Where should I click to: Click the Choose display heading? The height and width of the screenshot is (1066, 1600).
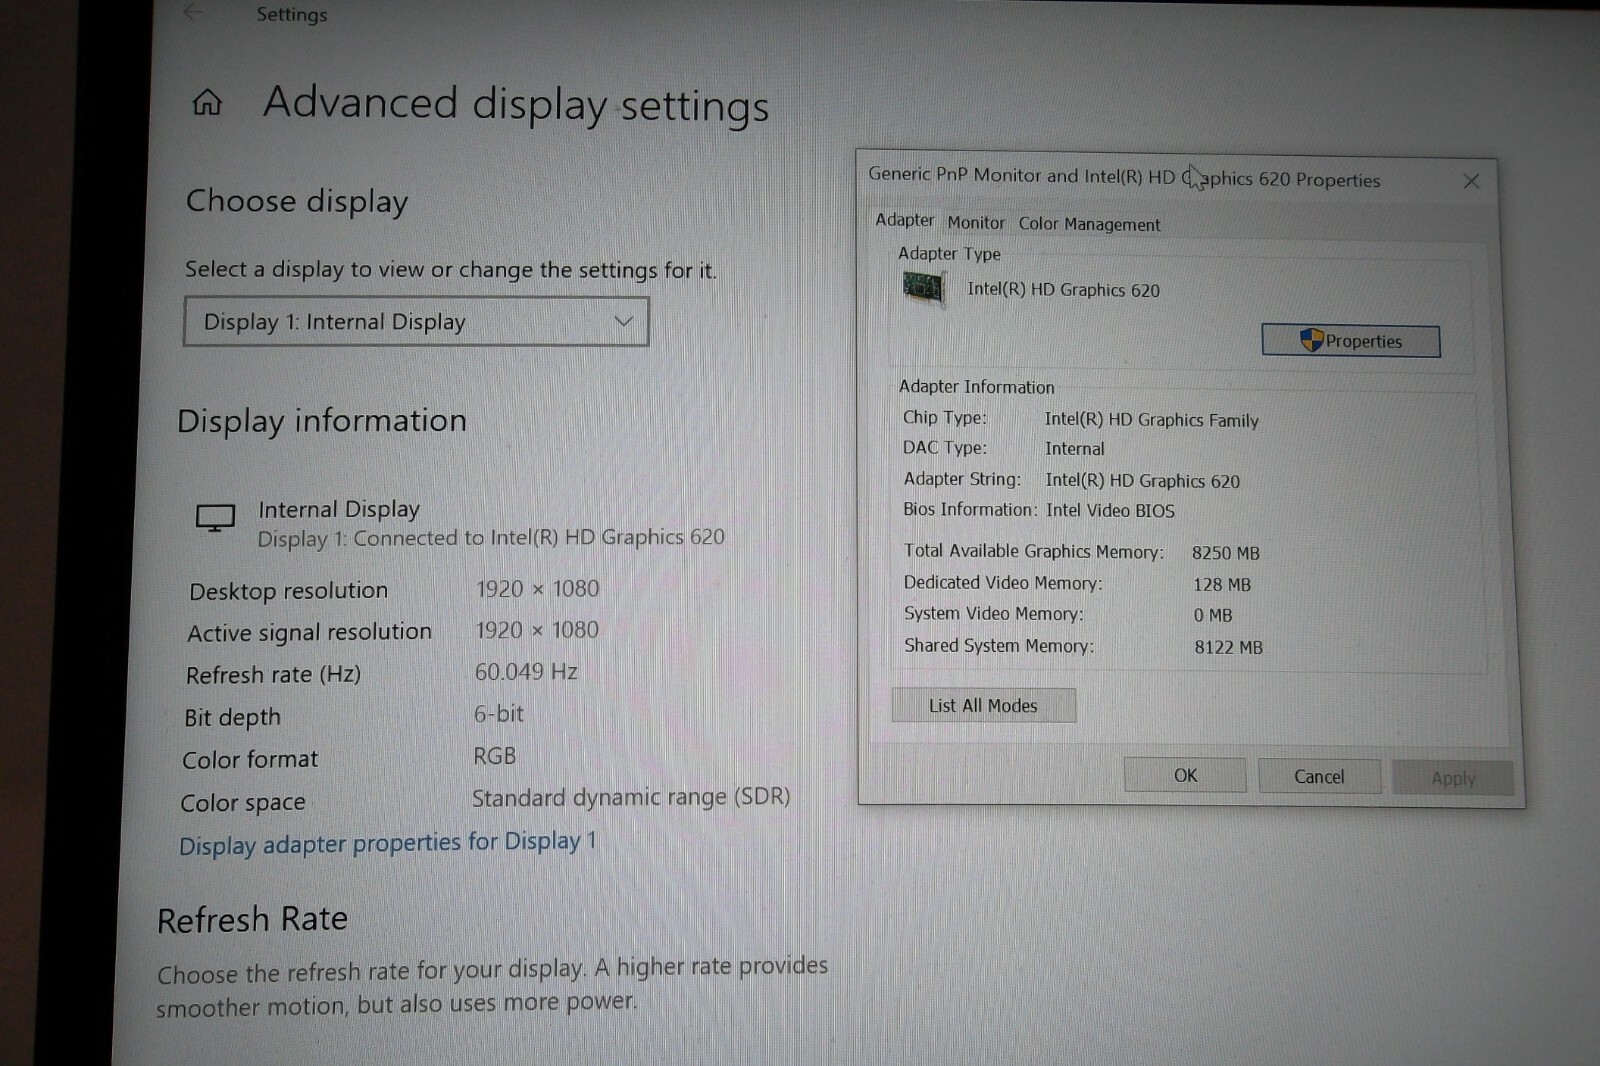tap(297, 202)
